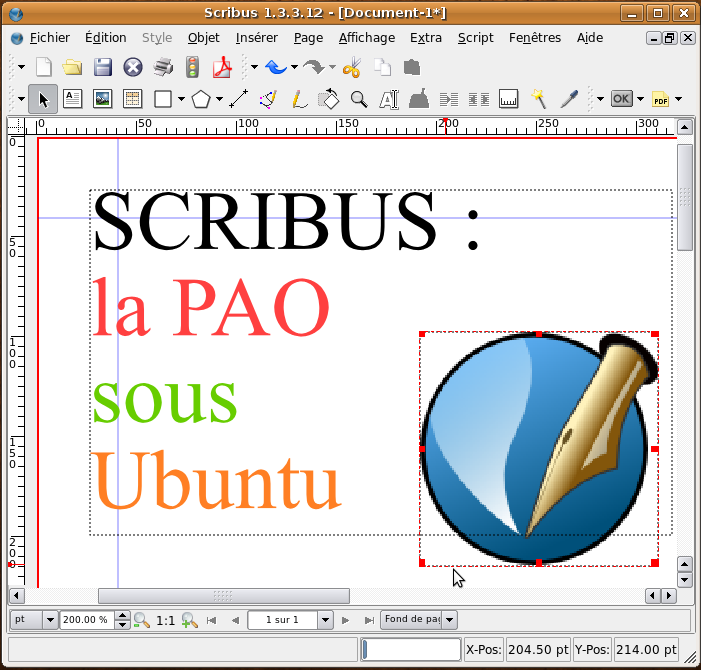Open a file with the folder icon

click(x=72, y=67)
